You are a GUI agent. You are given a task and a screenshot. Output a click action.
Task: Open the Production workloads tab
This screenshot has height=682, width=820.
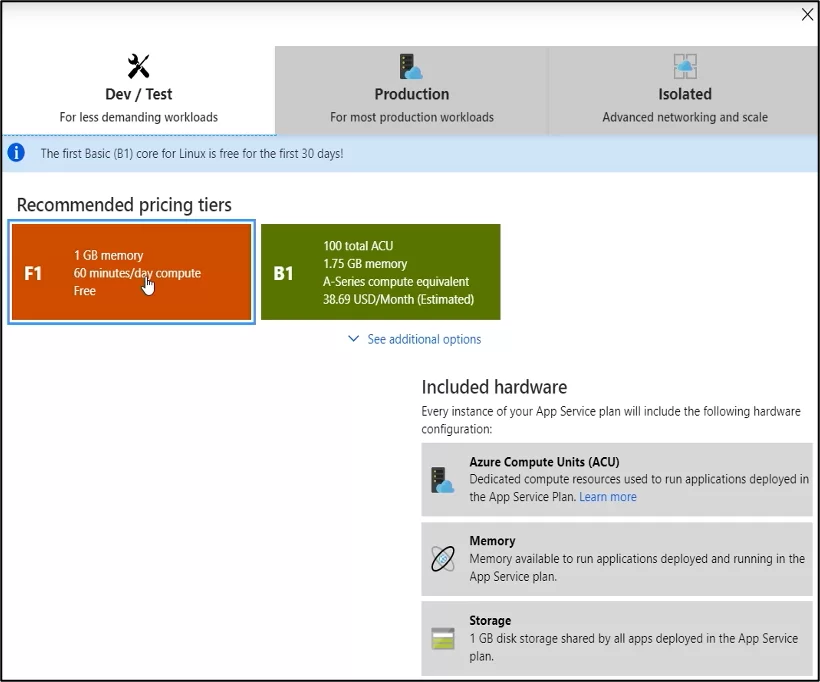tap(412, 90)
